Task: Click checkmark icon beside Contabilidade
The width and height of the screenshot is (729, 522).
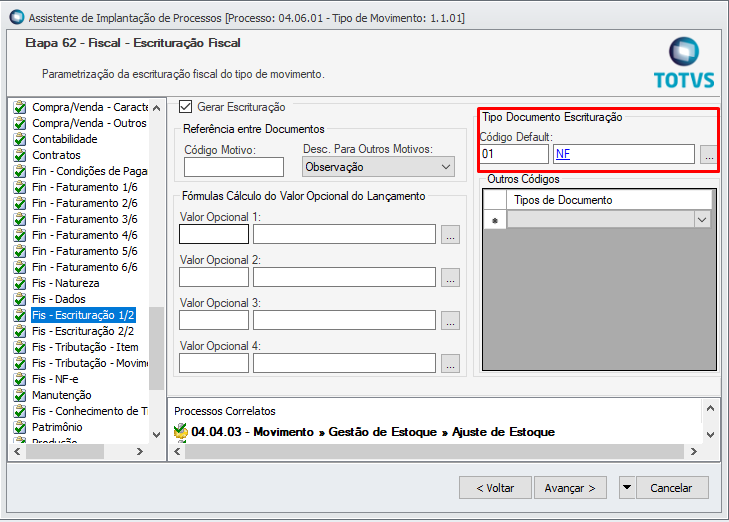Action: [x=20, y=139]
